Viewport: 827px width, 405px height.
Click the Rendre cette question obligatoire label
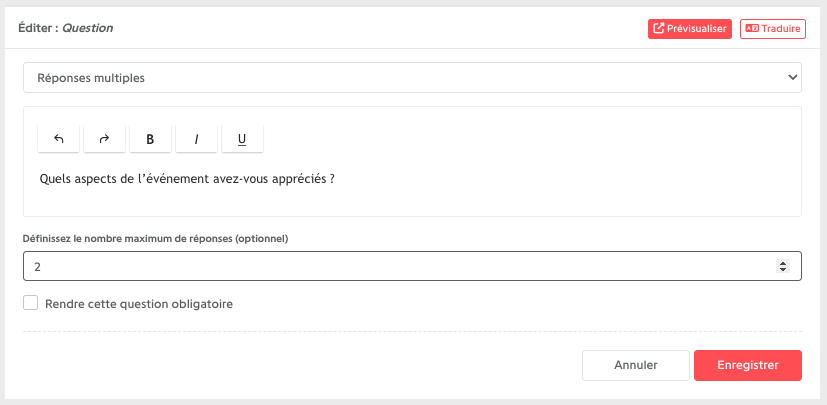click(139, 304)
